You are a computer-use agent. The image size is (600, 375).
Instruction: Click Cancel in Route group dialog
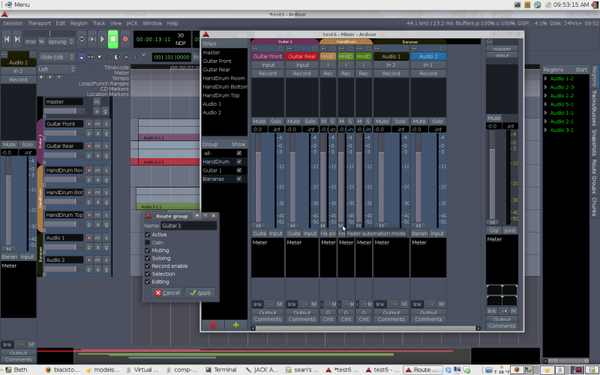[x=167, y=293]
